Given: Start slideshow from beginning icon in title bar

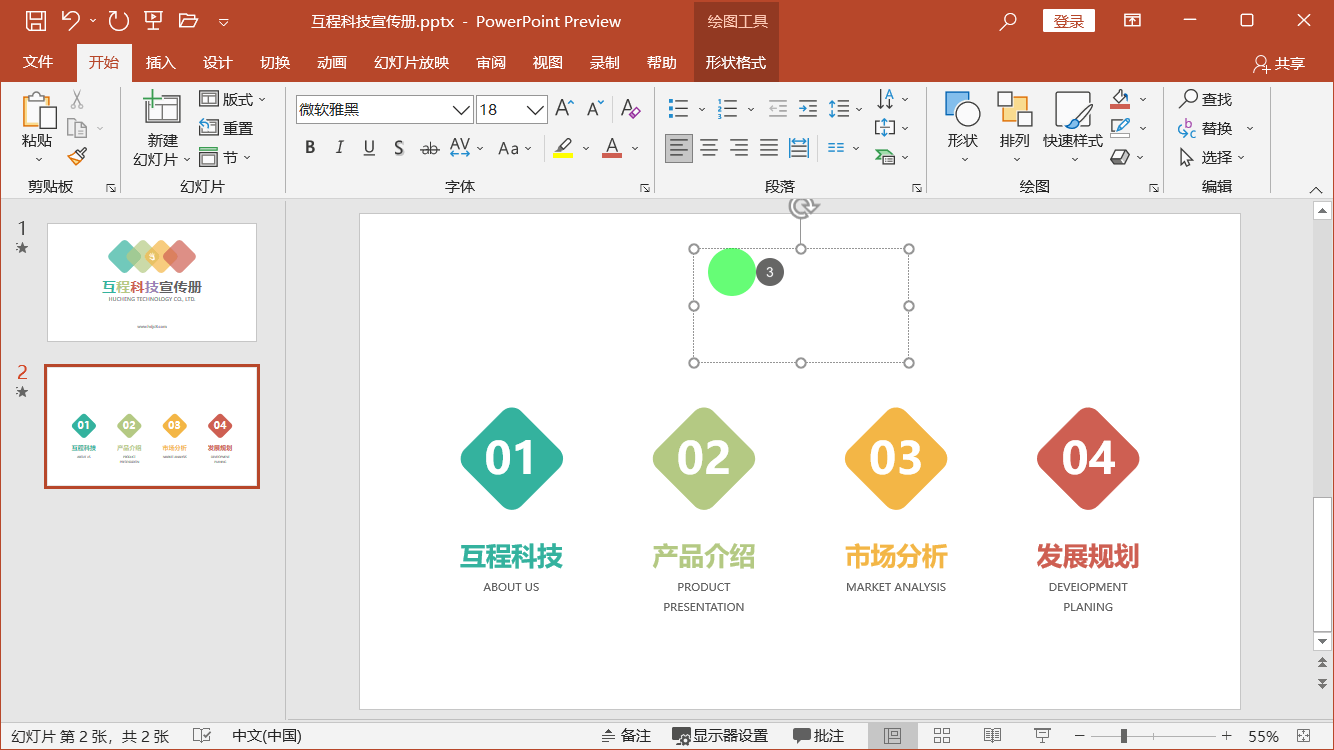Looking at the screenshot, I should pos(153,20).
